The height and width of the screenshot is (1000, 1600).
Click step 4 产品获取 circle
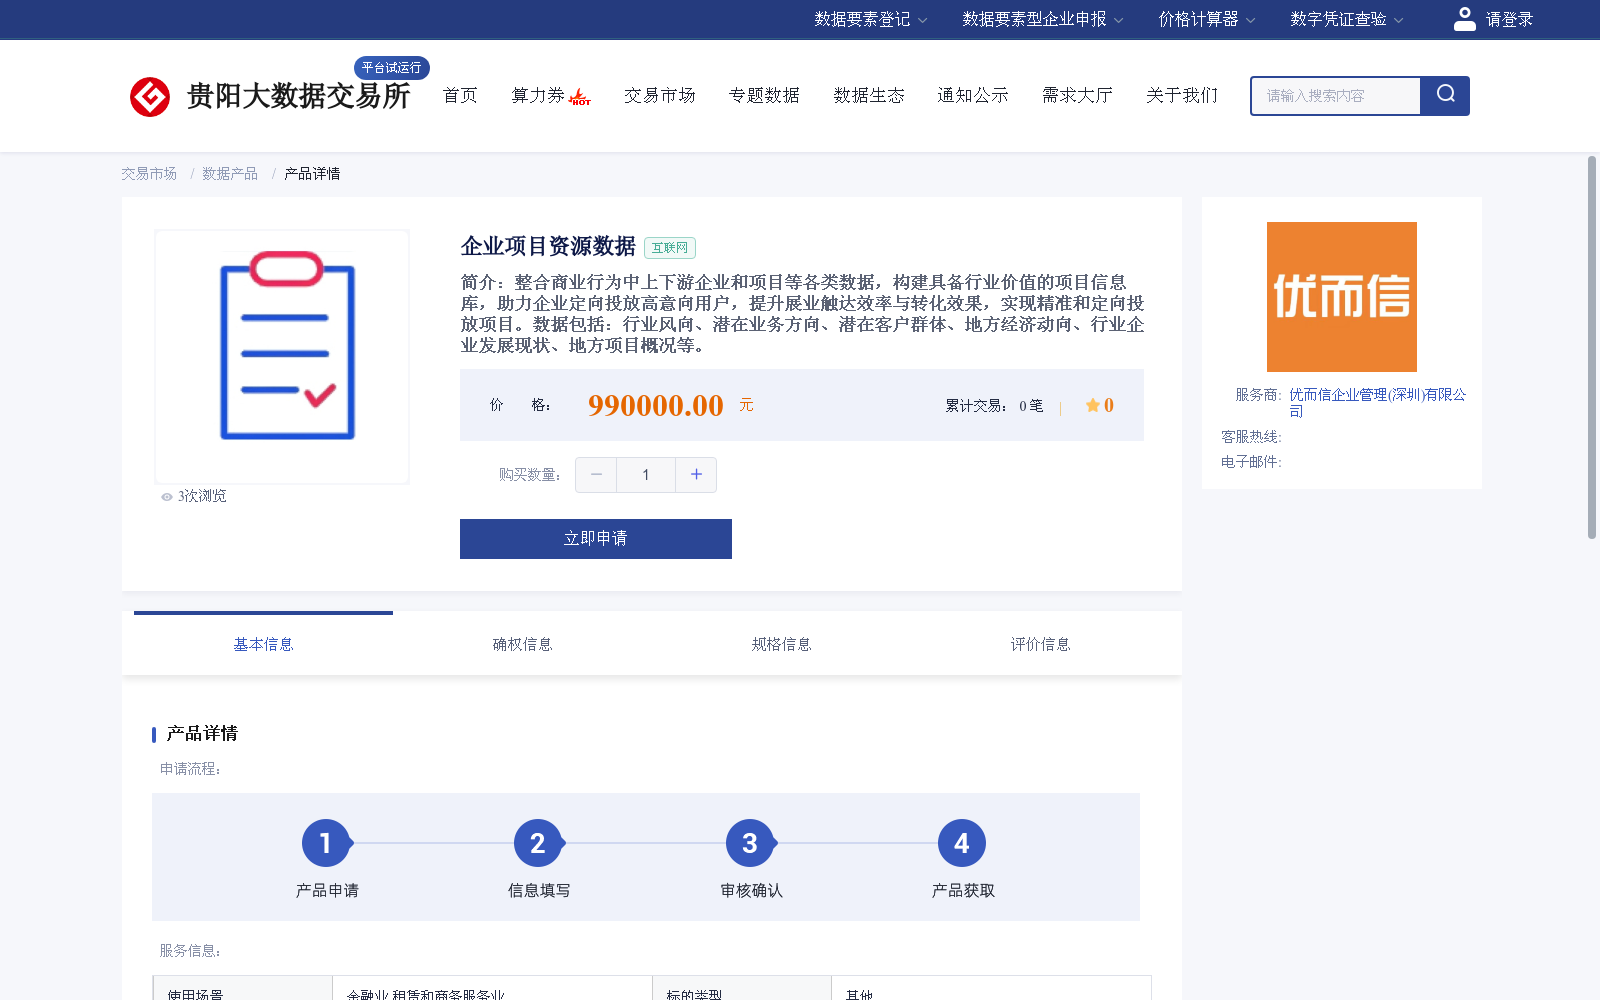click(962, 844)
